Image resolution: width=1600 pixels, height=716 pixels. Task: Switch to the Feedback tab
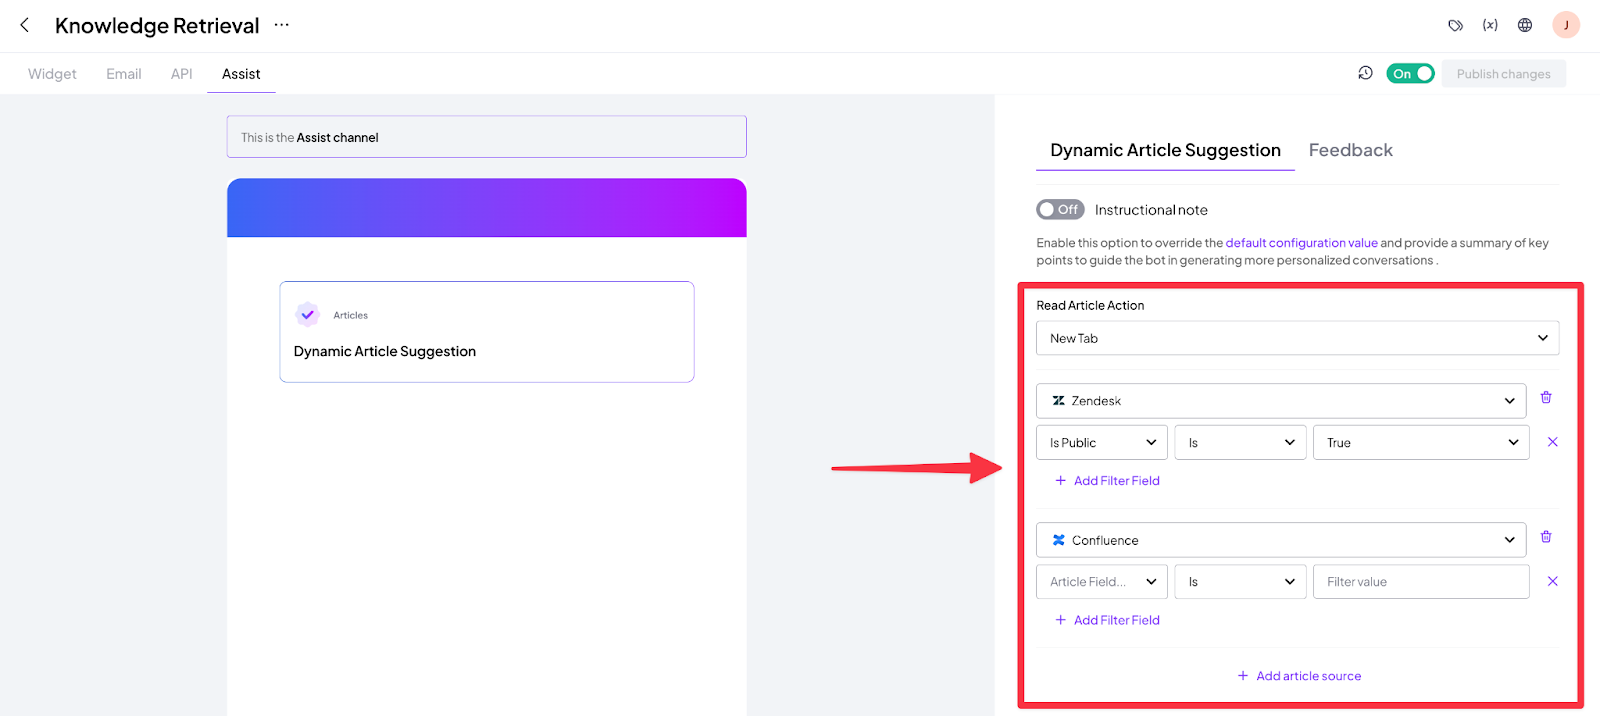[x=1350, y=150]
